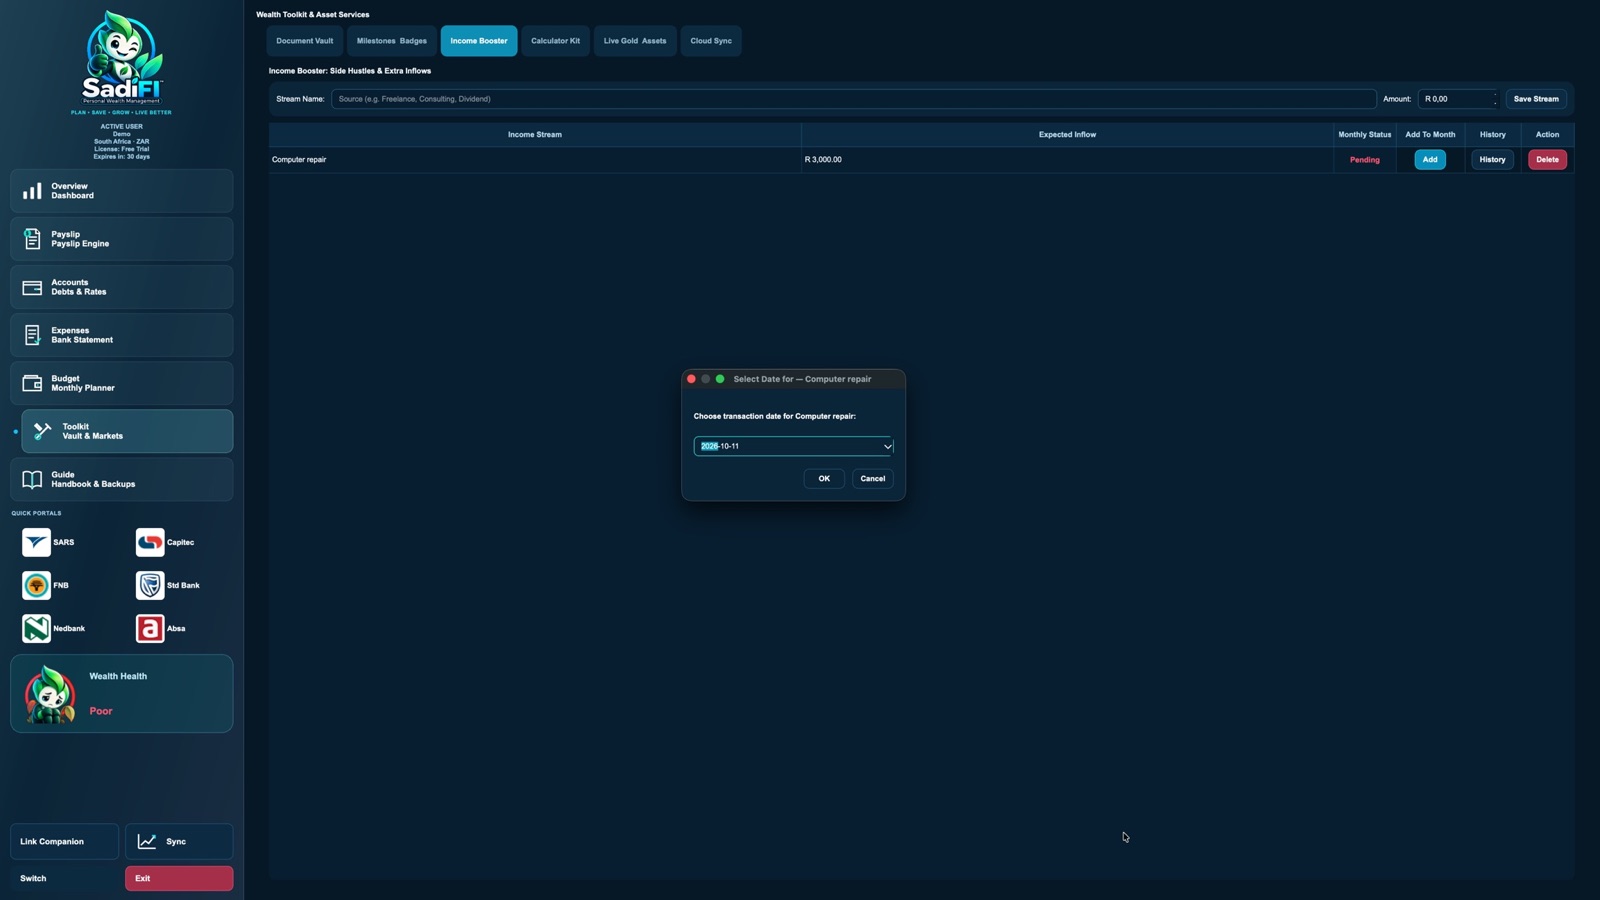Focus the Stream Name input field
Image resolution: width=1600 pixels, height=900 pixels.
[x=854, y=99]
